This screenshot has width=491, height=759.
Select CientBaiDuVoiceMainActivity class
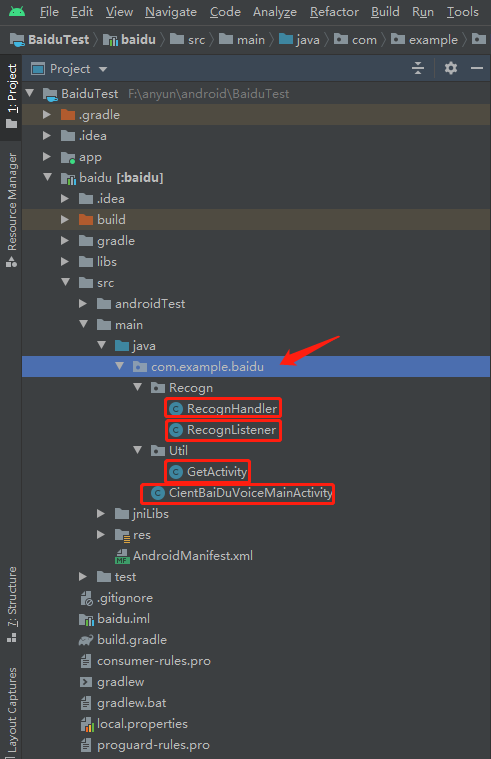tap(242, 493)
